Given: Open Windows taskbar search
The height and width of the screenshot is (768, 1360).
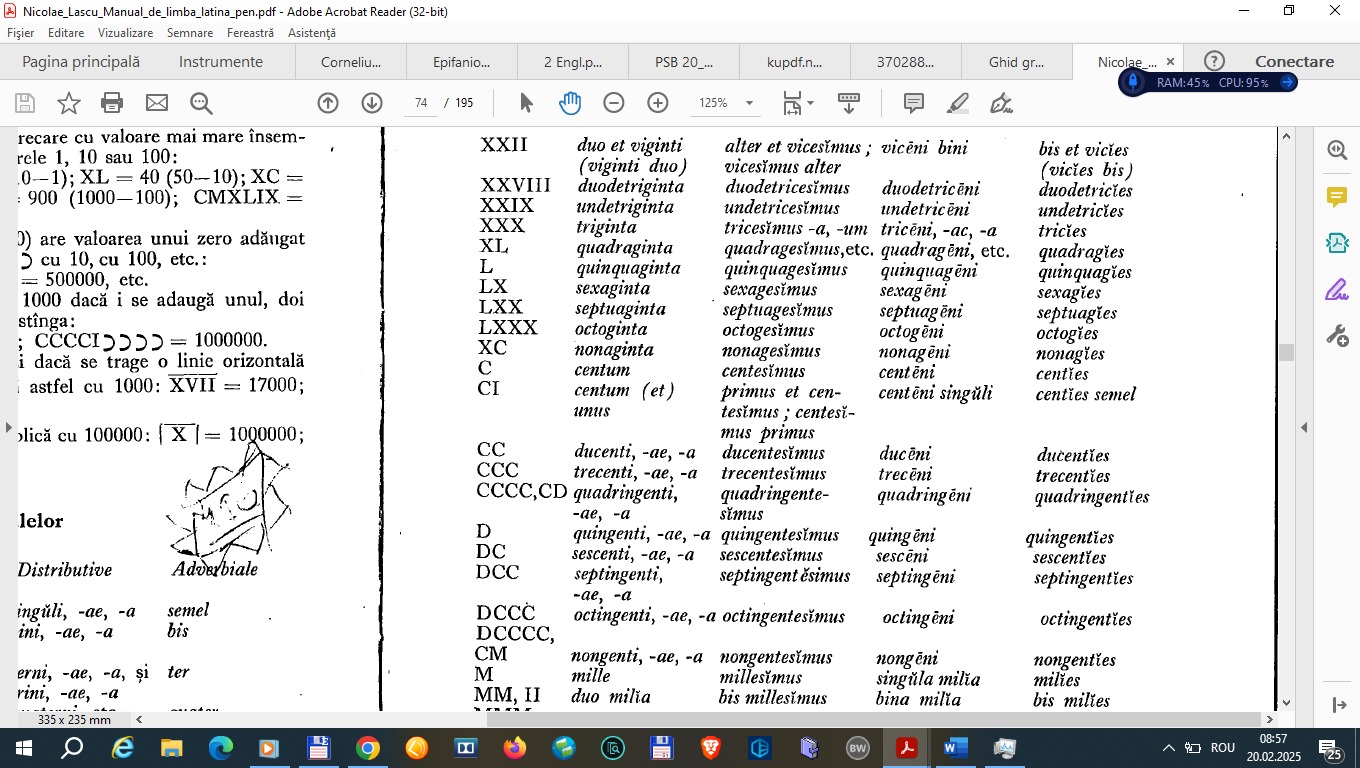Looking at the screenshot, I should [72, 748].
